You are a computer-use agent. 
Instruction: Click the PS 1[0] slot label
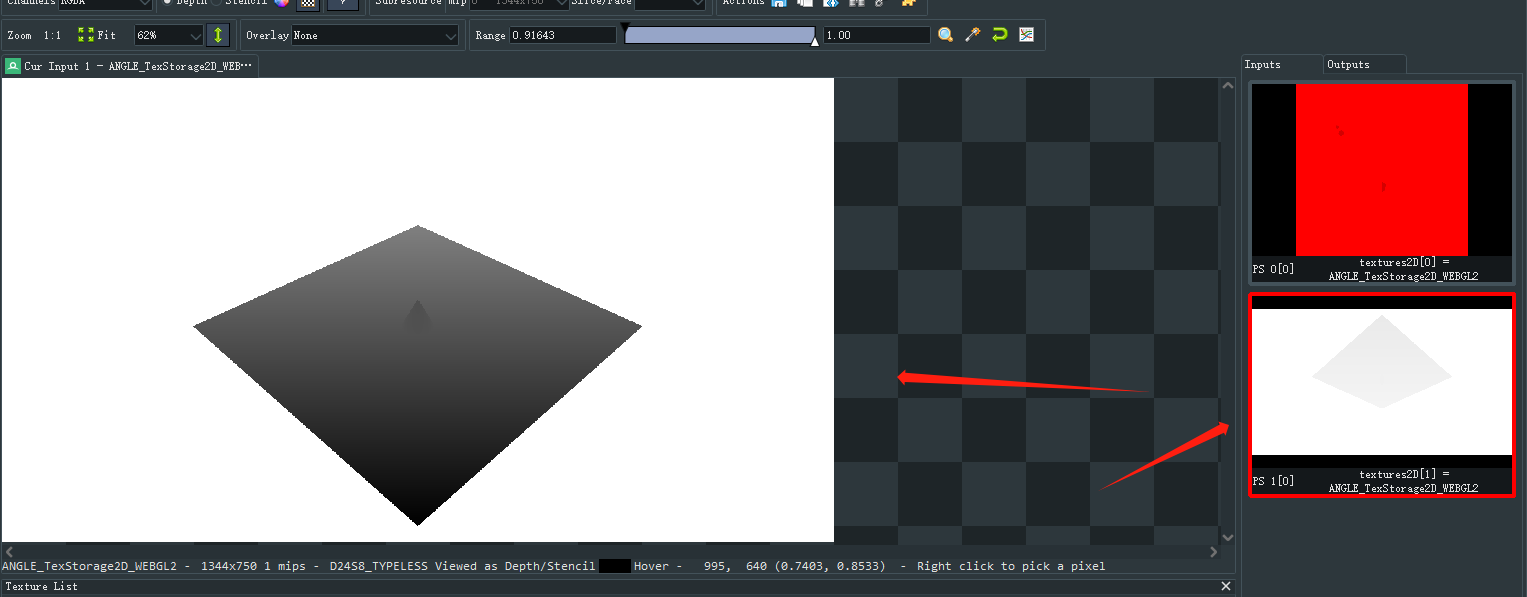1273,481
